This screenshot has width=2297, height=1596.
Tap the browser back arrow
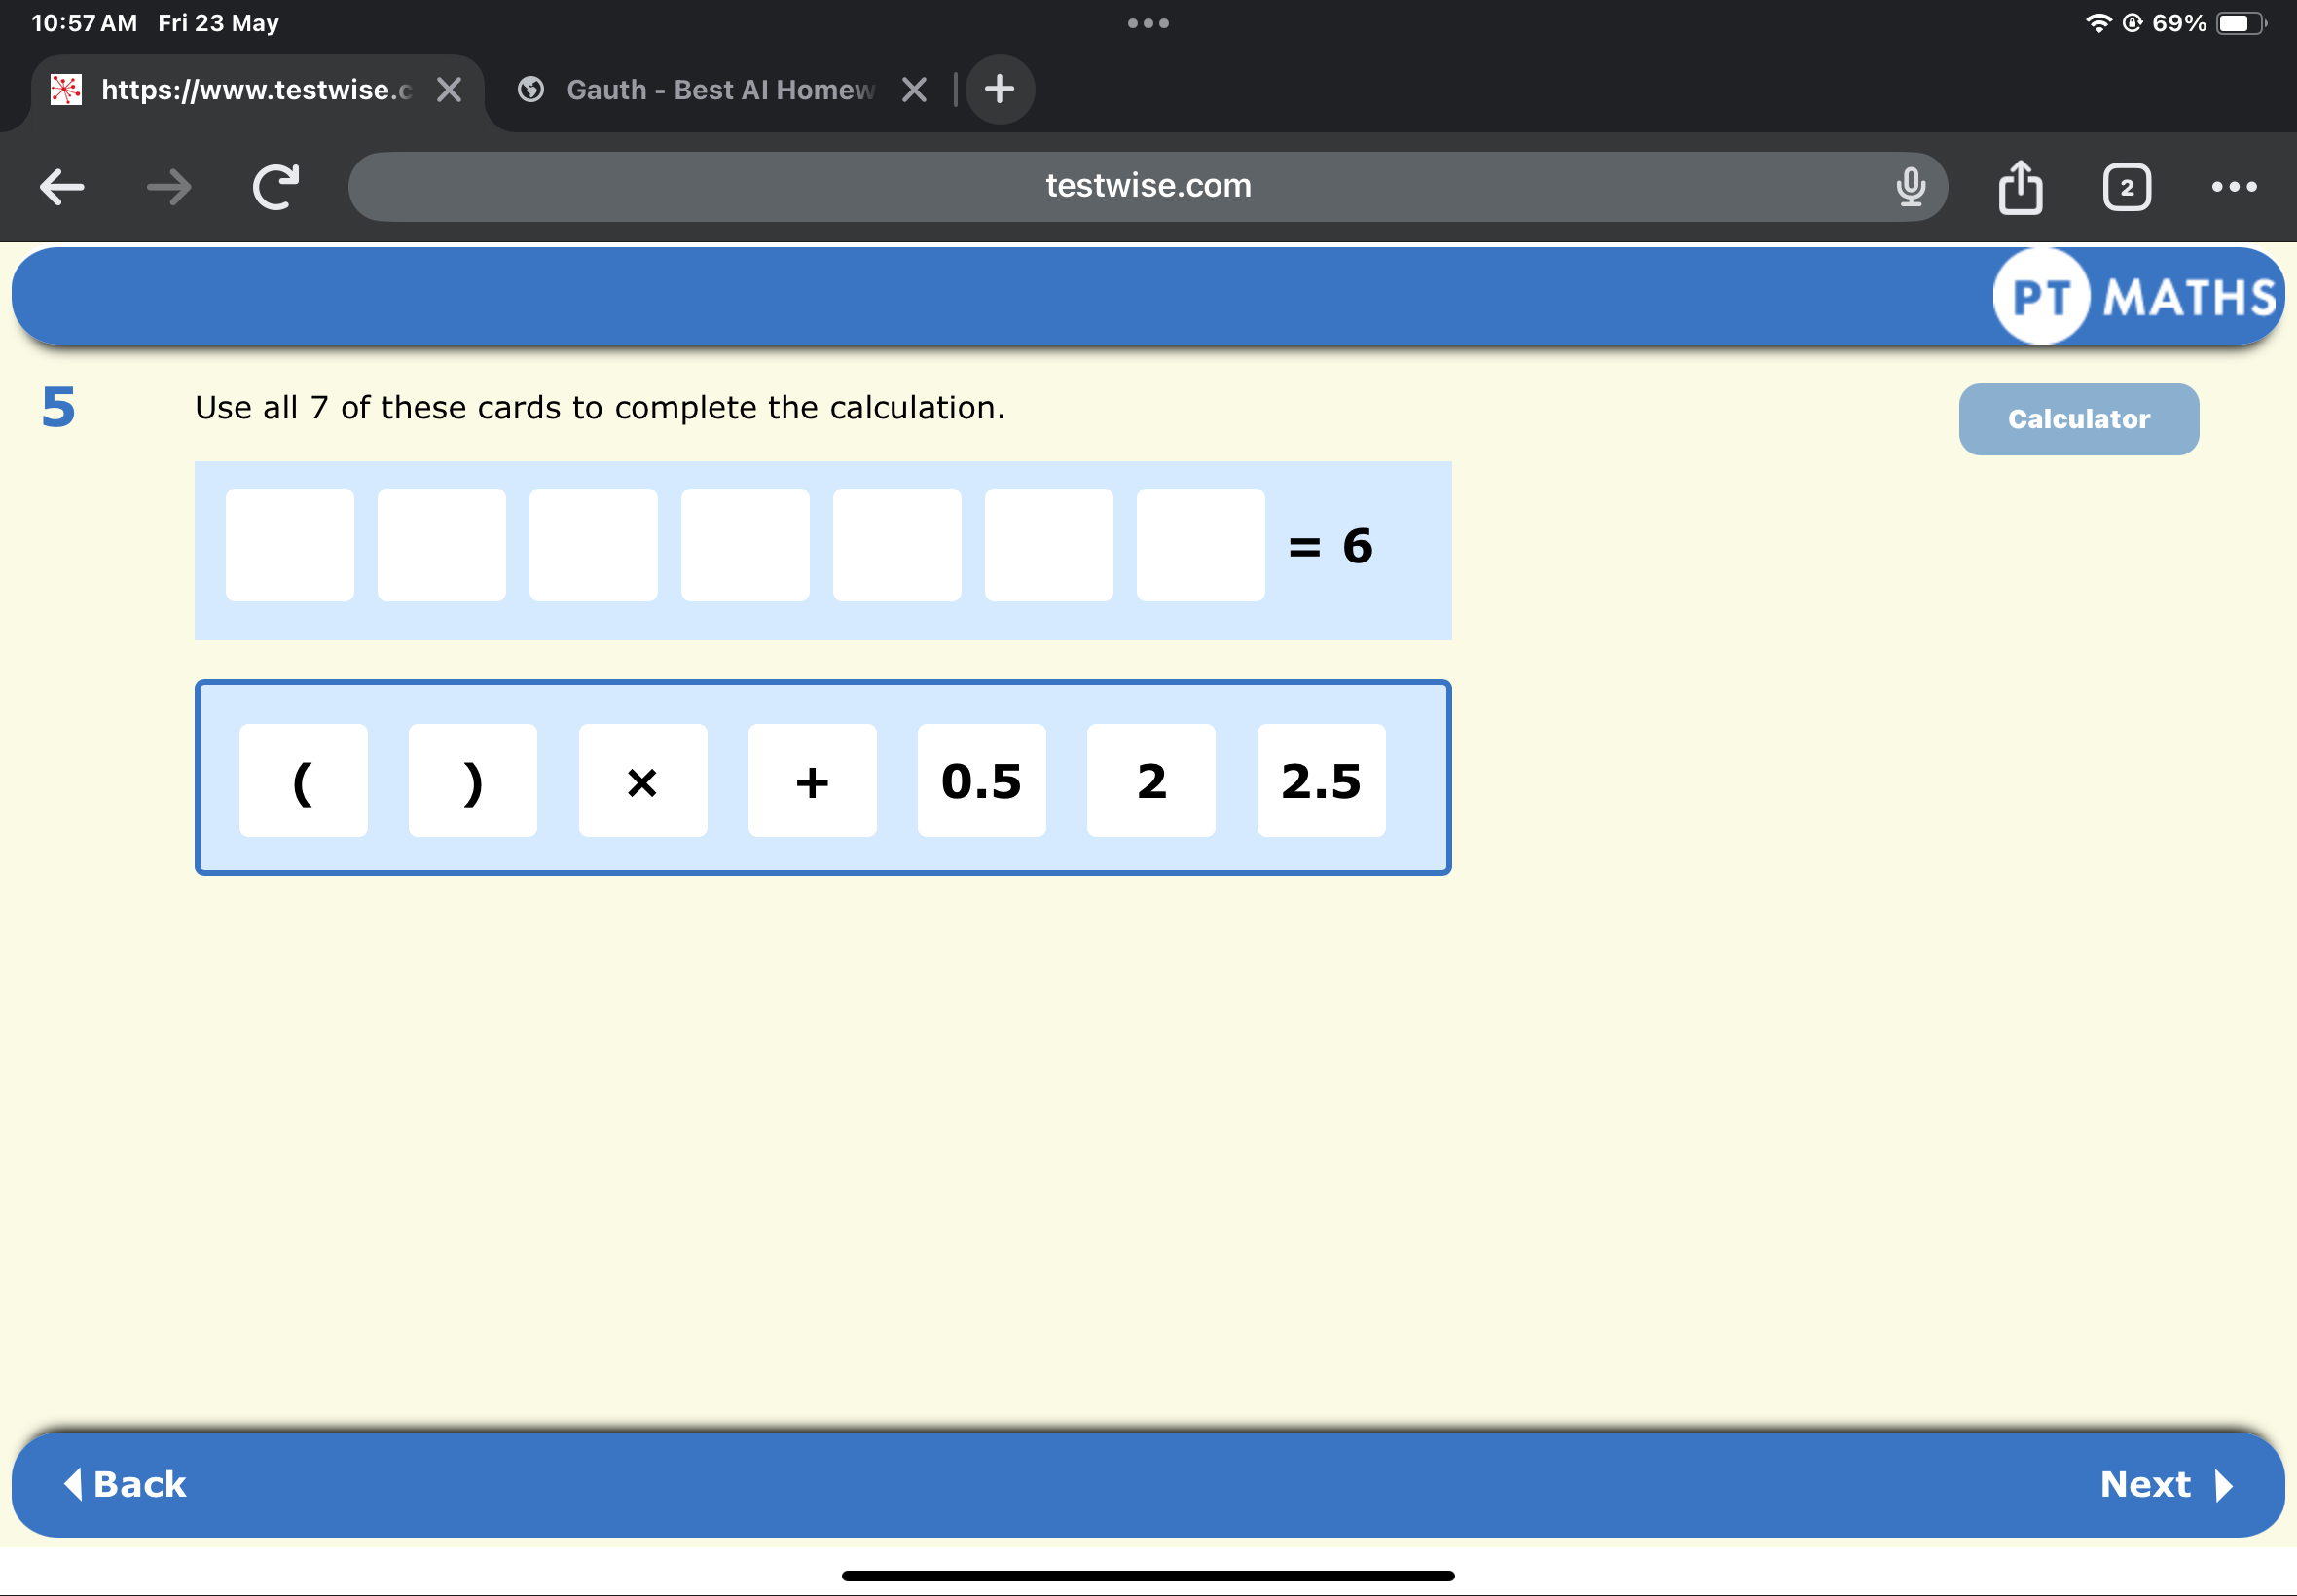click(62, 187)
